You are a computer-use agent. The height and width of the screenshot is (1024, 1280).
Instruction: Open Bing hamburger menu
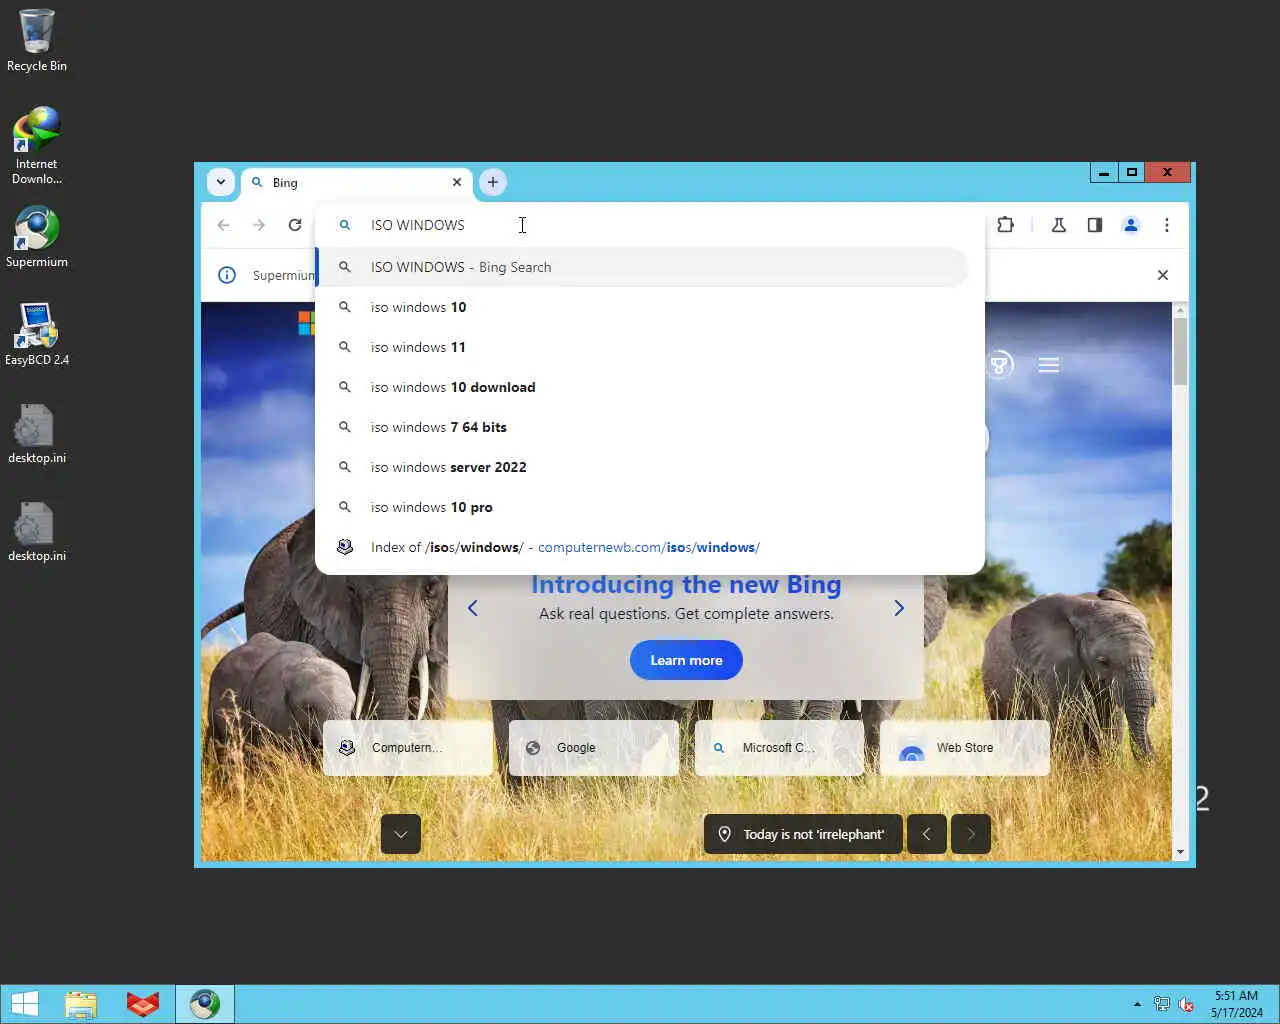point(1049,365)
